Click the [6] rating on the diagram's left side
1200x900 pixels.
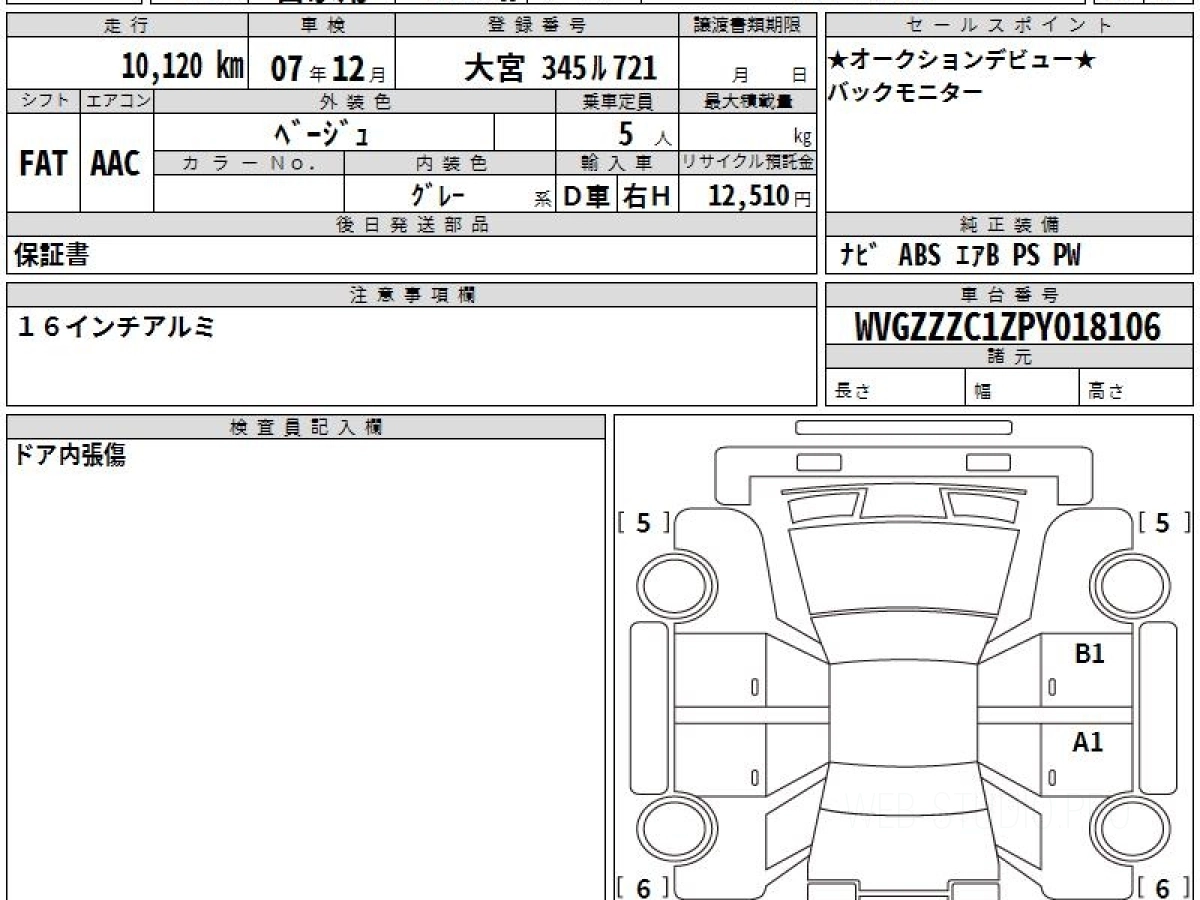pyautogui.click(x=644, y=887)
